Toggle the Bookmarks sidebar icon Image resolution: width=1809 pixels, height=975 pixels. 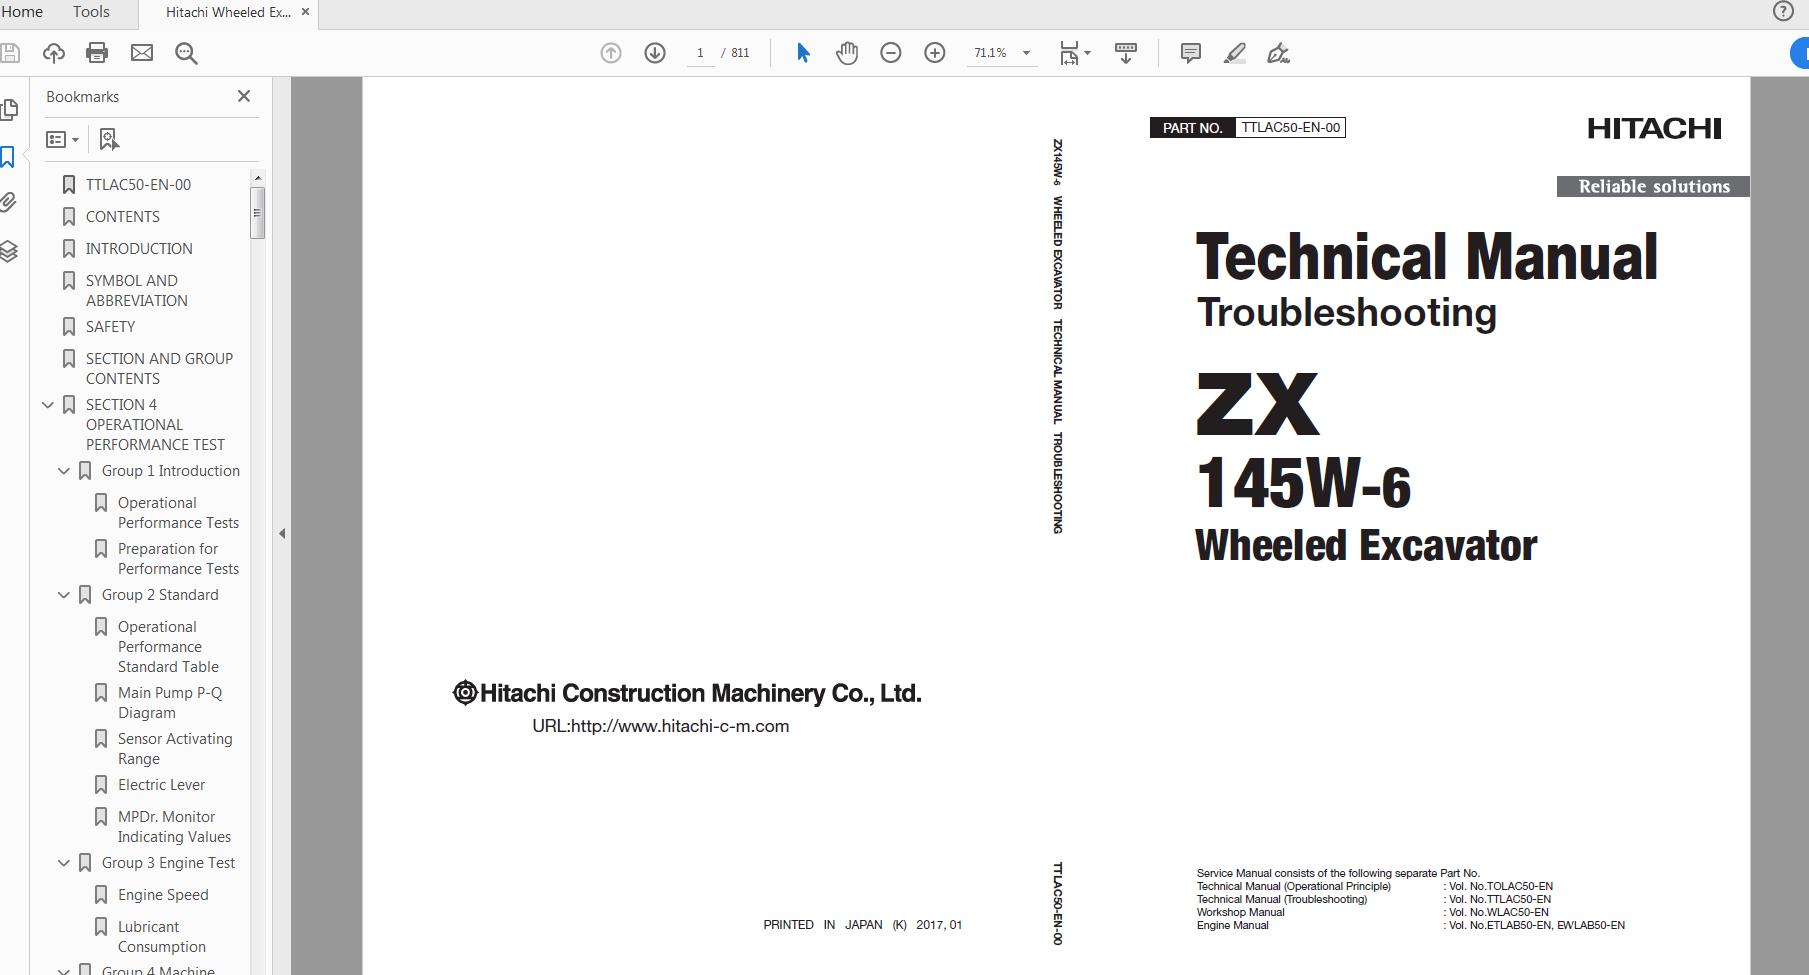tap(8, 157)
